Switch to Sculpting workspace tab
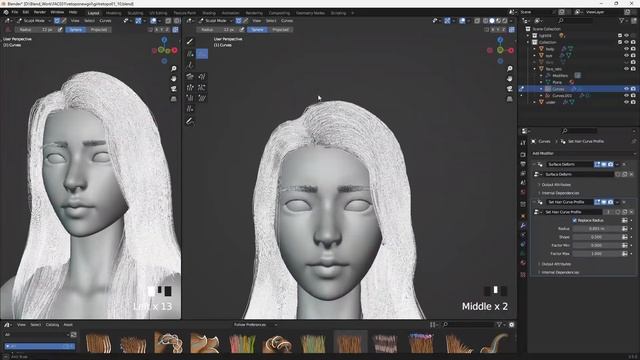640x360 pixels. [135, 13]
